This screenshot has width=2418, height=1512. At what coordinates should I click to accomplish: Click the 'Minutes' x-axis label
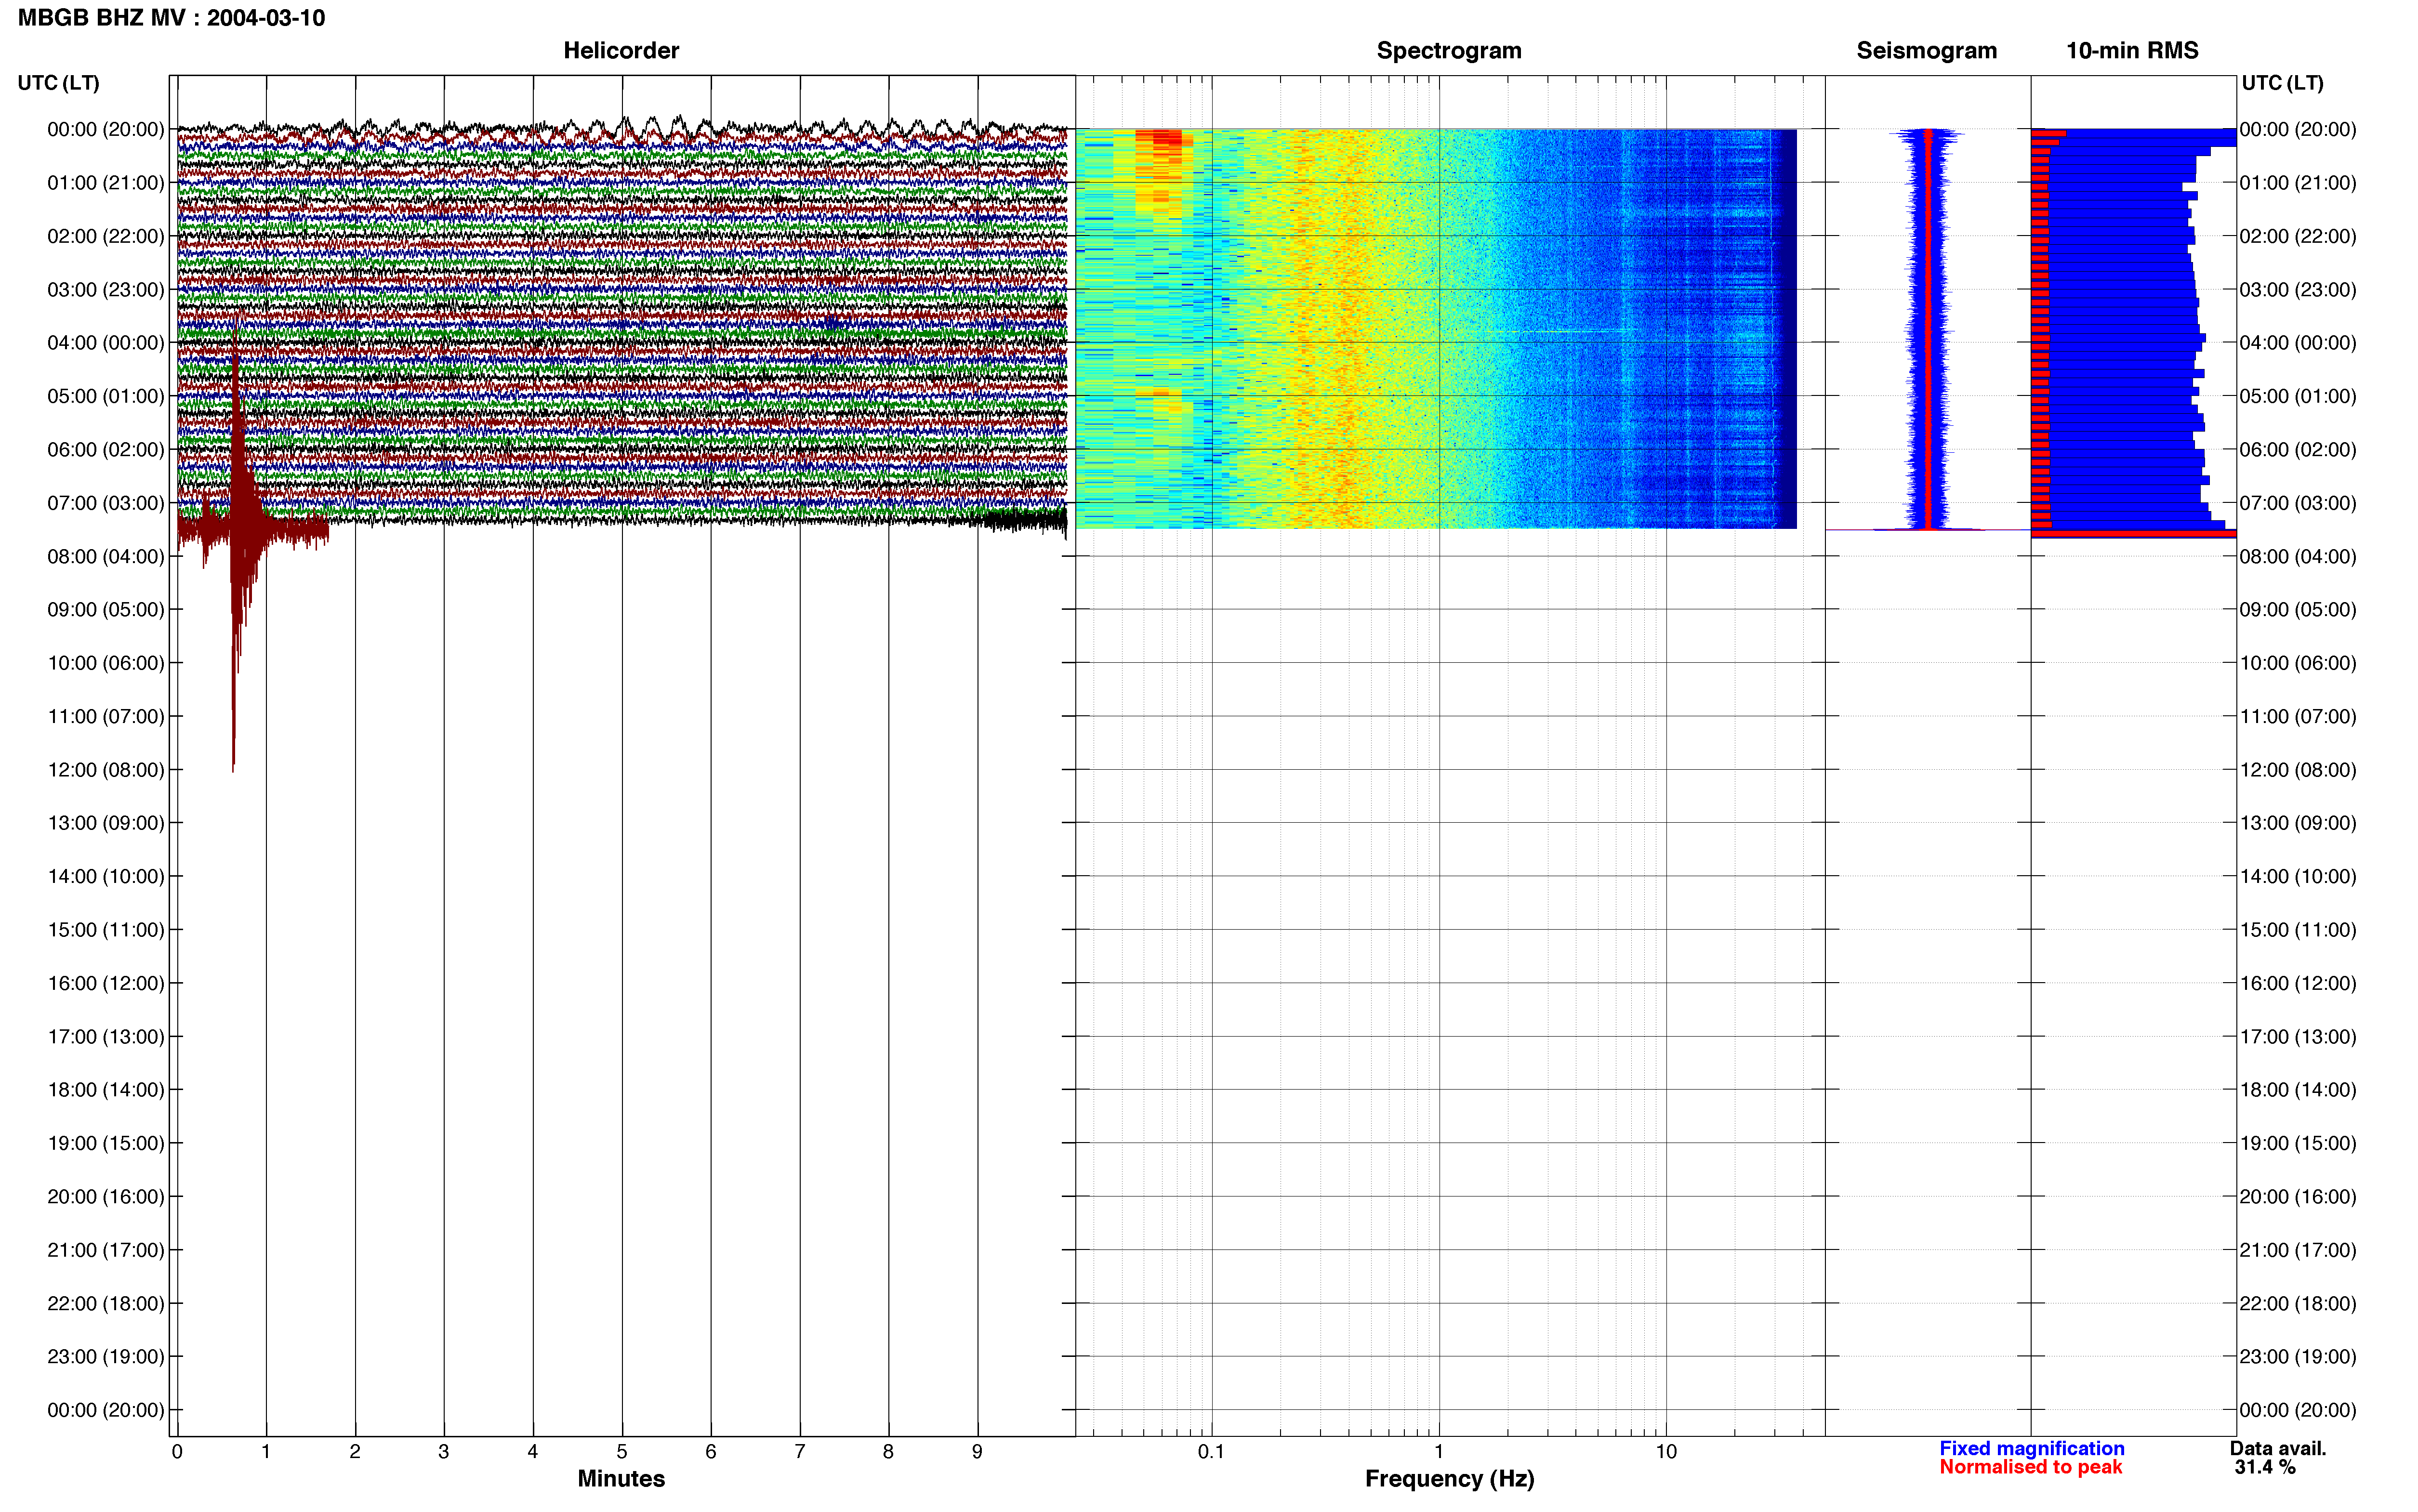point(621,1479)
